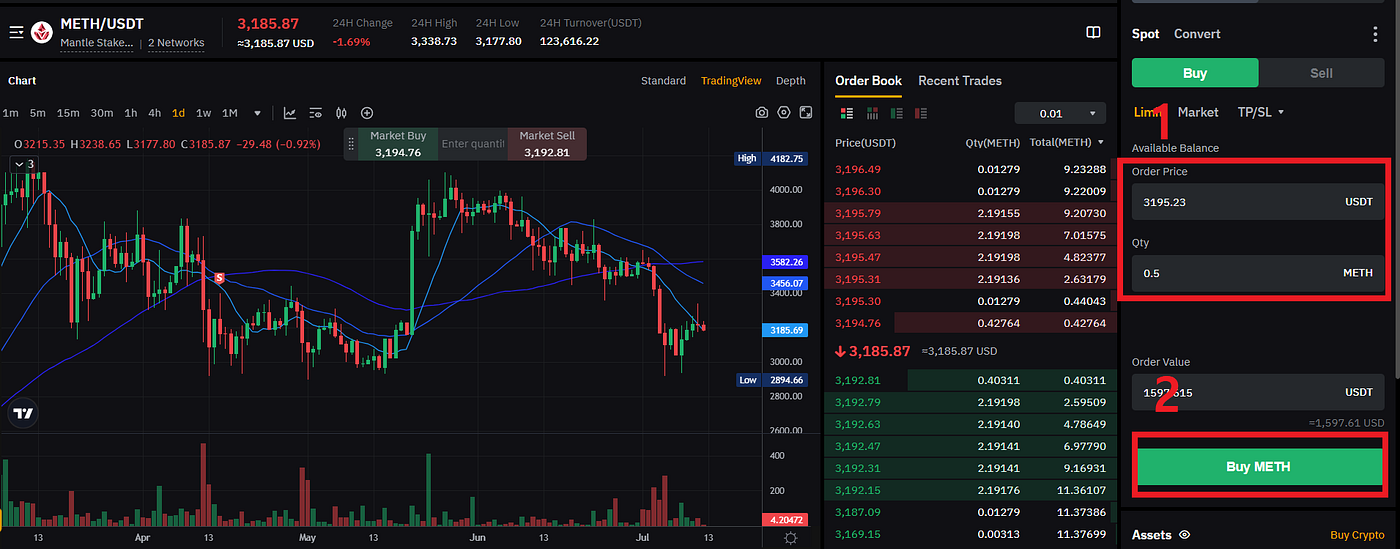1400x549 pixels.
Task: Switch order book to vertical columns view
Action: [x=872, y=113]
